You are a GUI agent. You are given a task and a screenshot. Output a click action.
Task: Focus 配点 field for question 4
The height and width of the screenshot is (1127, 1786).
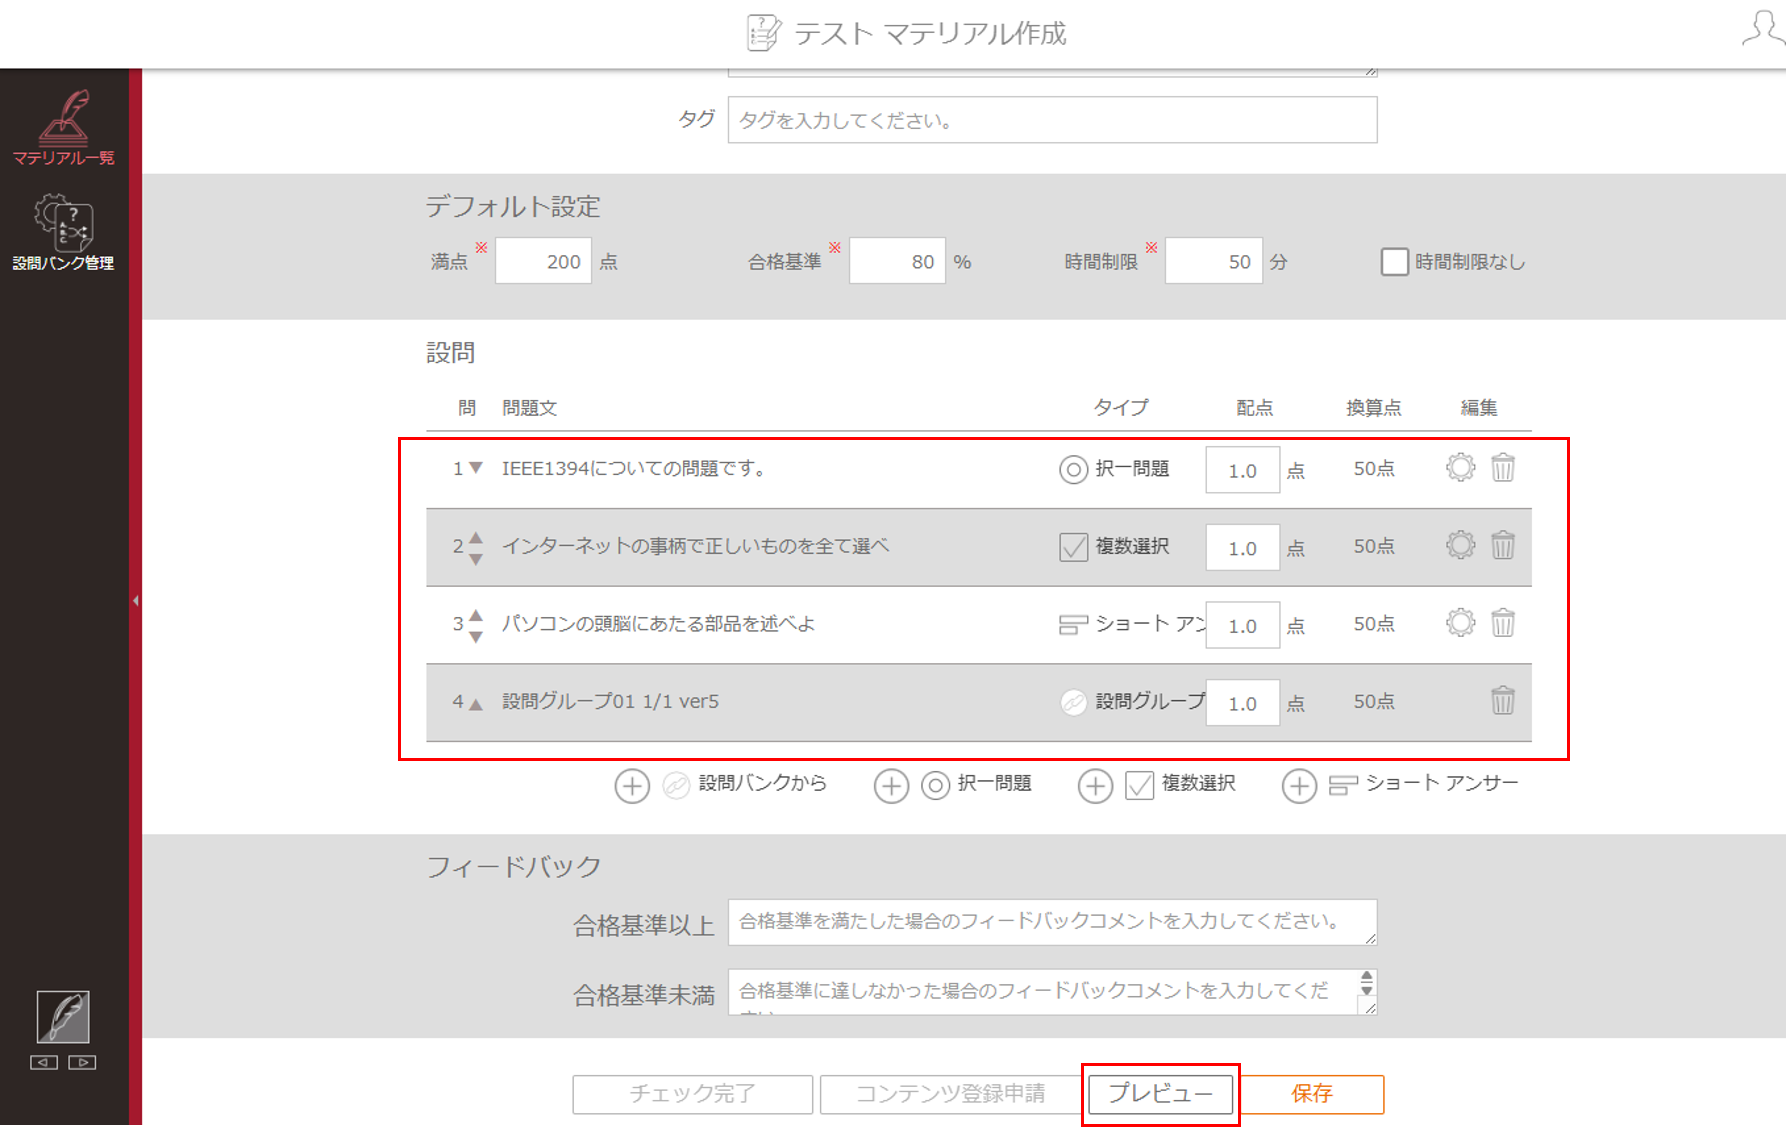(1242, 703)
